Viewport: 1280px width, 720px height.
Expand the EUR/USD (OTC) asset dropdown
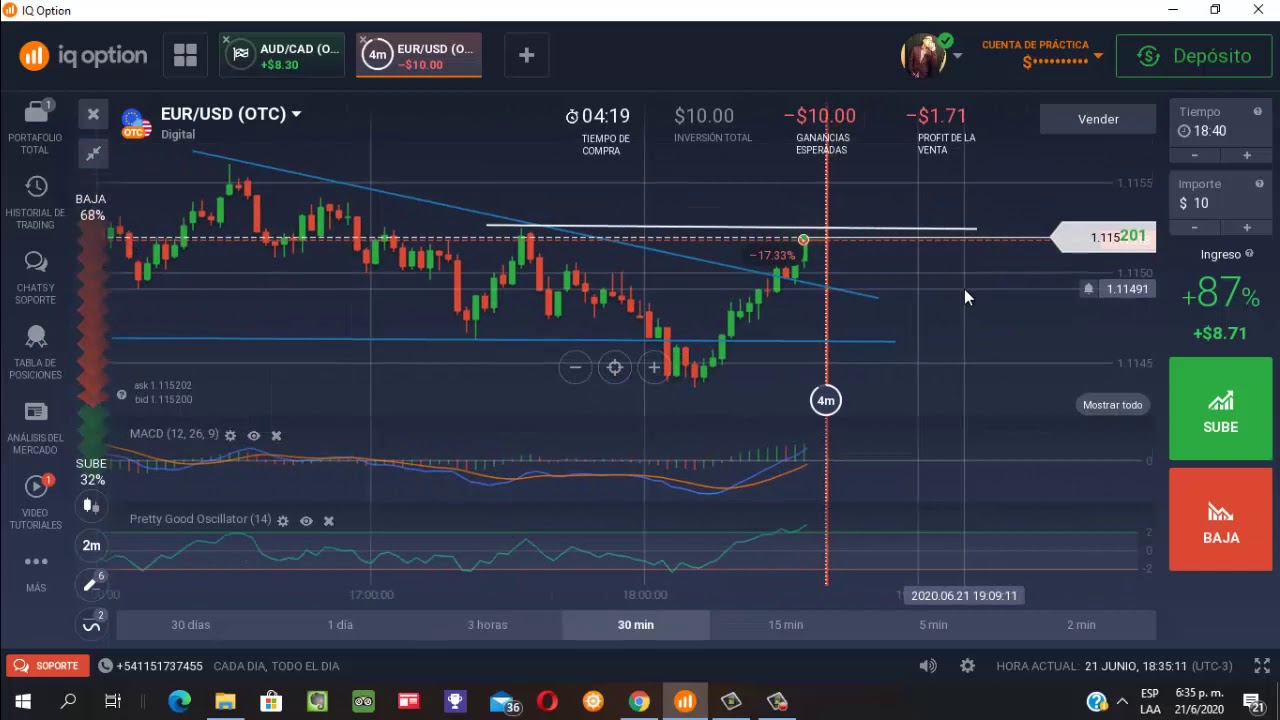click(296, 114)
